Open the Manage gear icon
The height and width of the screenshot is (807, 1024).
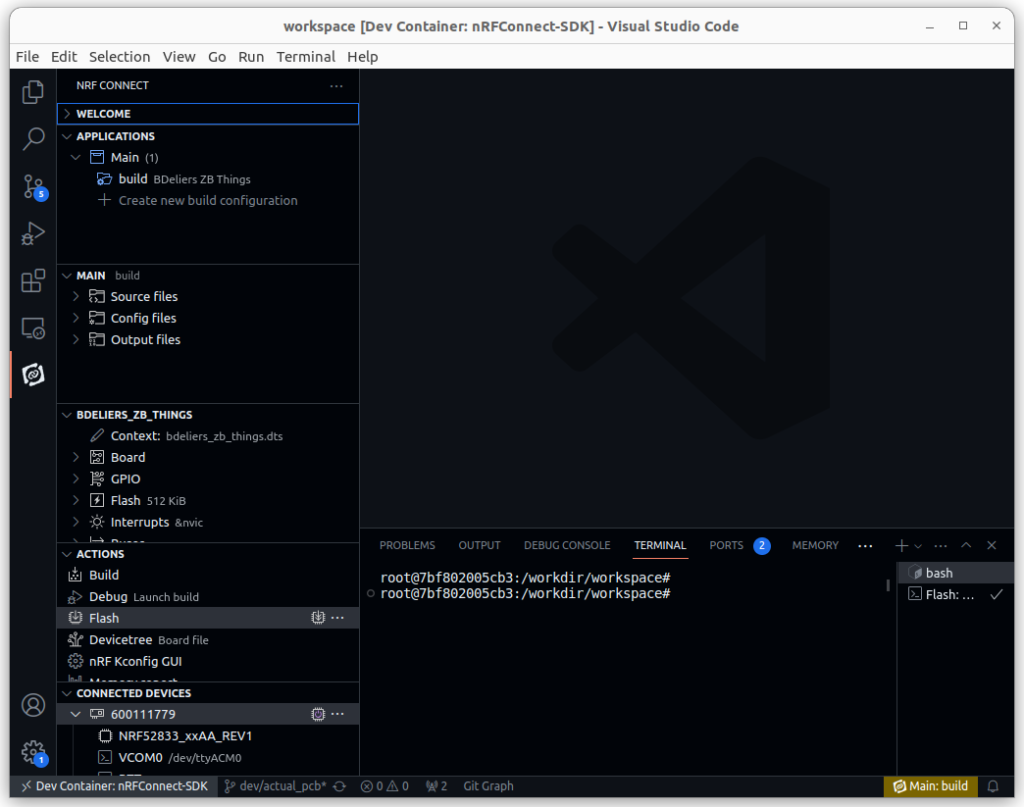33,752
